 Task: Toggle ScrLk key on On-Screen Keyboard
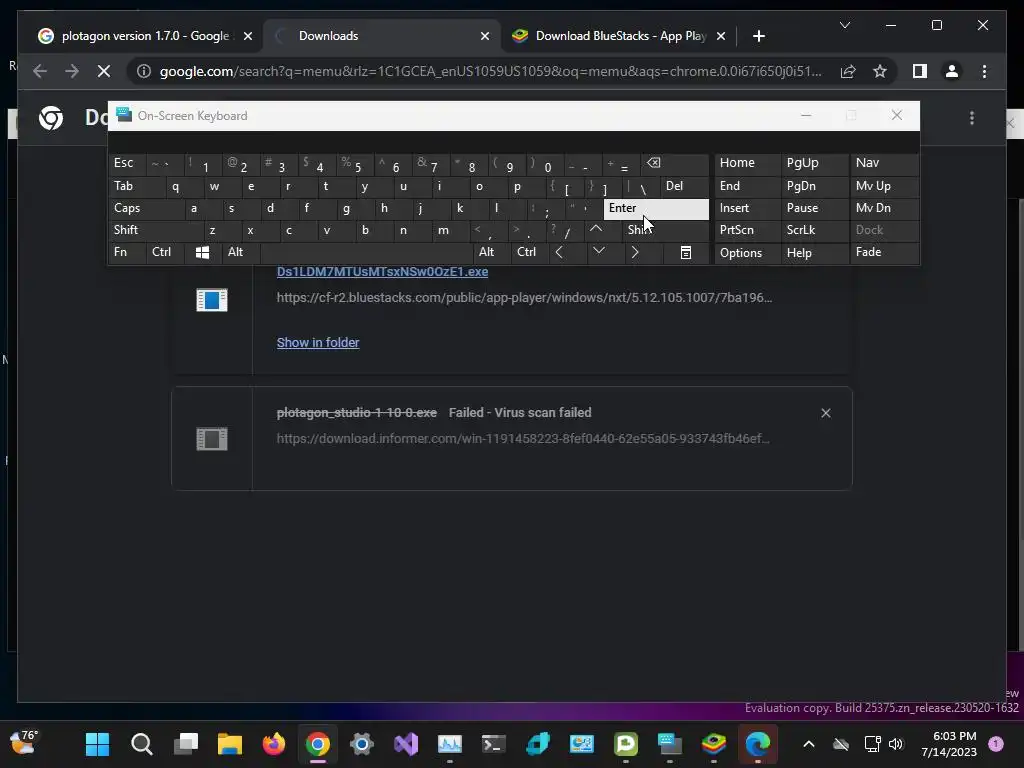click(814, 230)
